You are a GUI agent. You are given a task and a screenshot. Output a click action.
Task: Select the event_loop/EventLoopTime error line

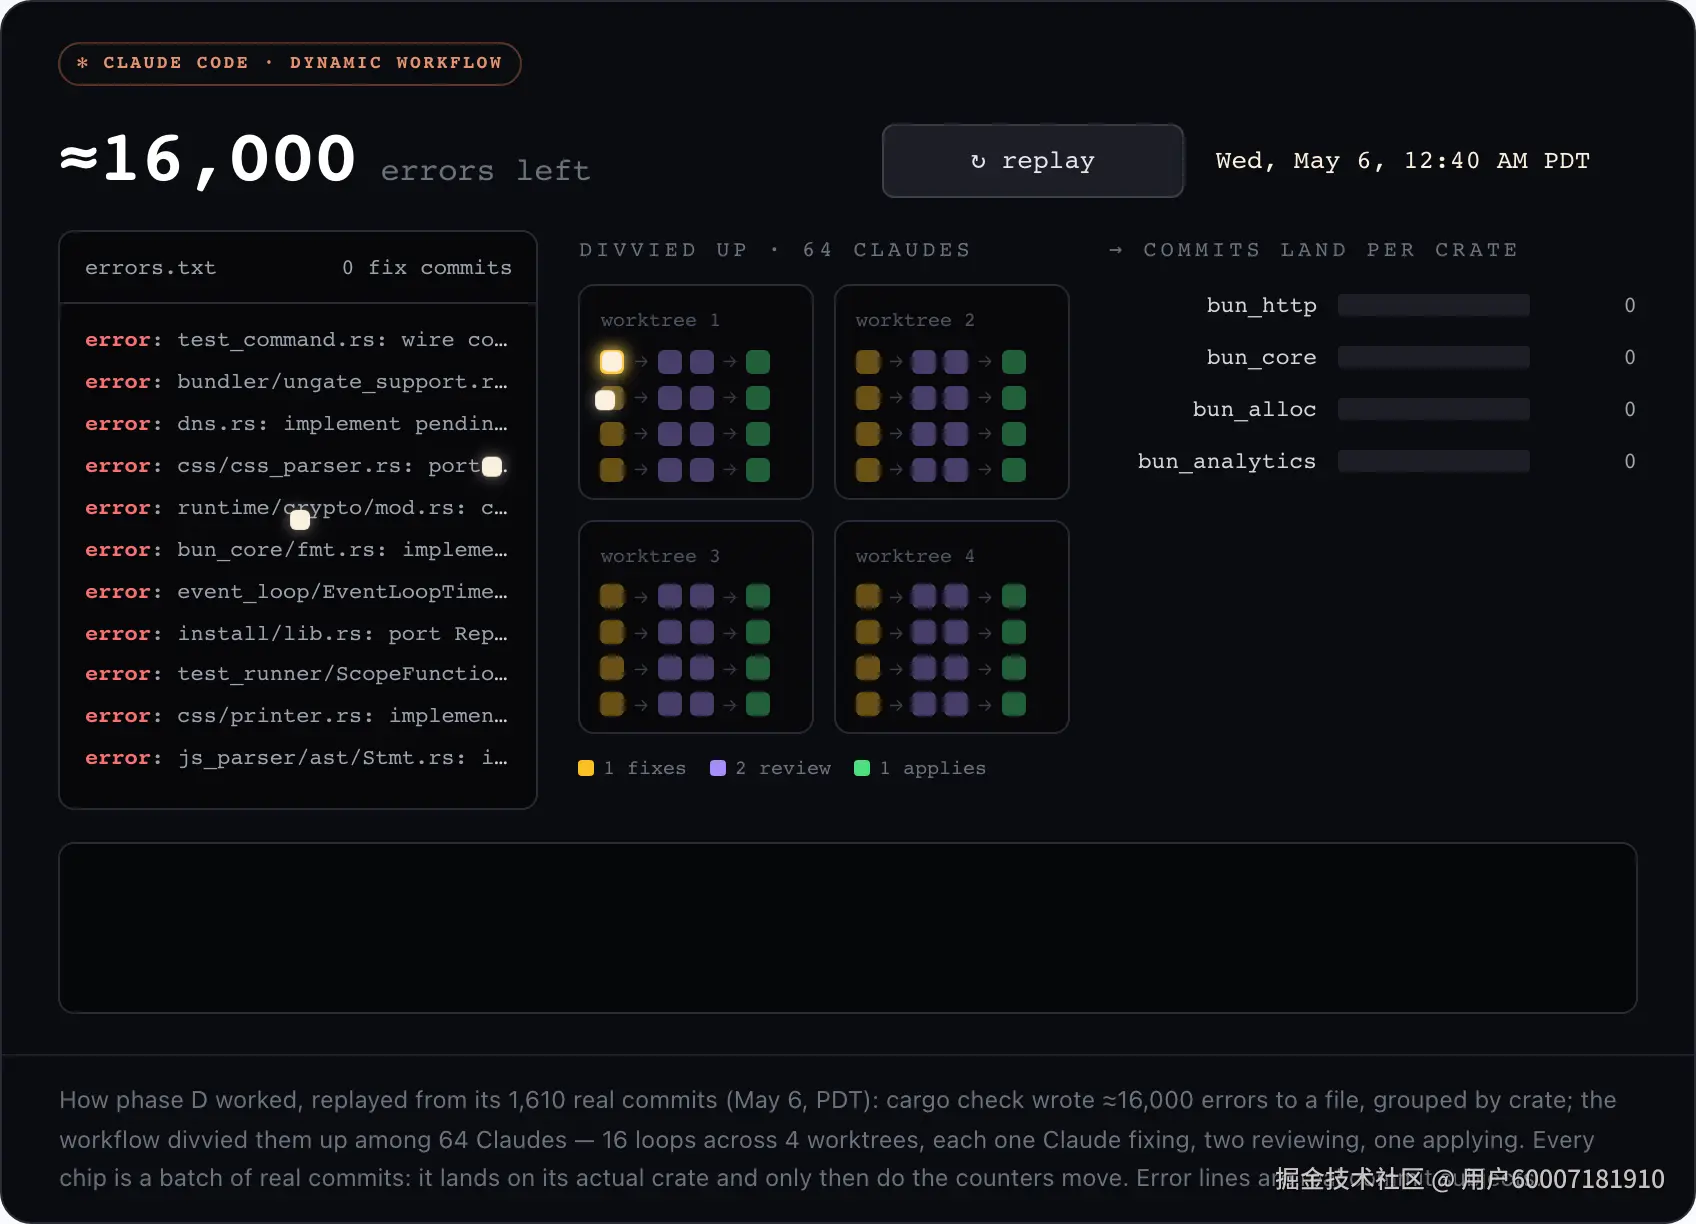(x=297, y=592)
